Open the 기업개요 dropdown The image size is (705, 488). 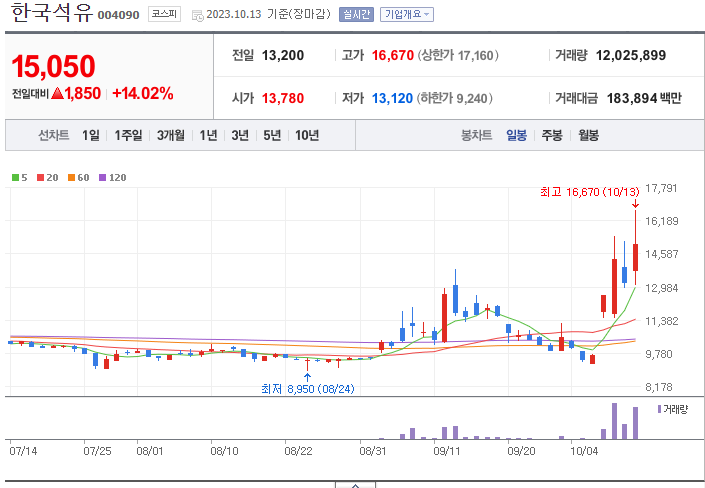(x=407, y=14)
